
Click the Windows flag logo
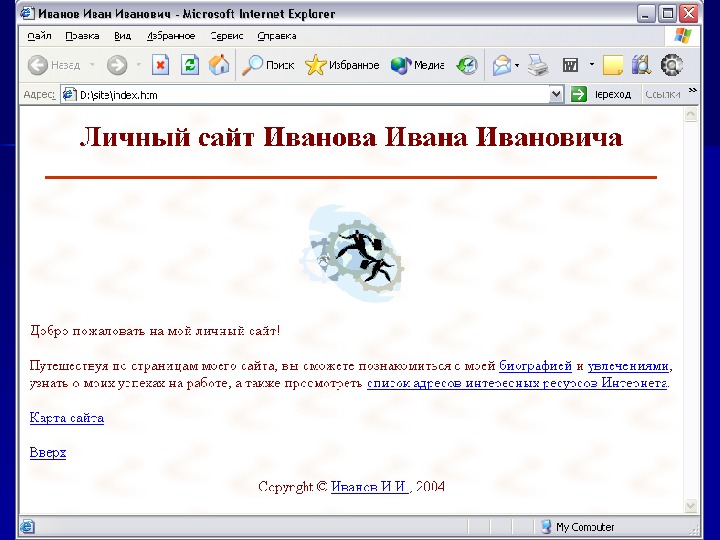pos(682,36)
